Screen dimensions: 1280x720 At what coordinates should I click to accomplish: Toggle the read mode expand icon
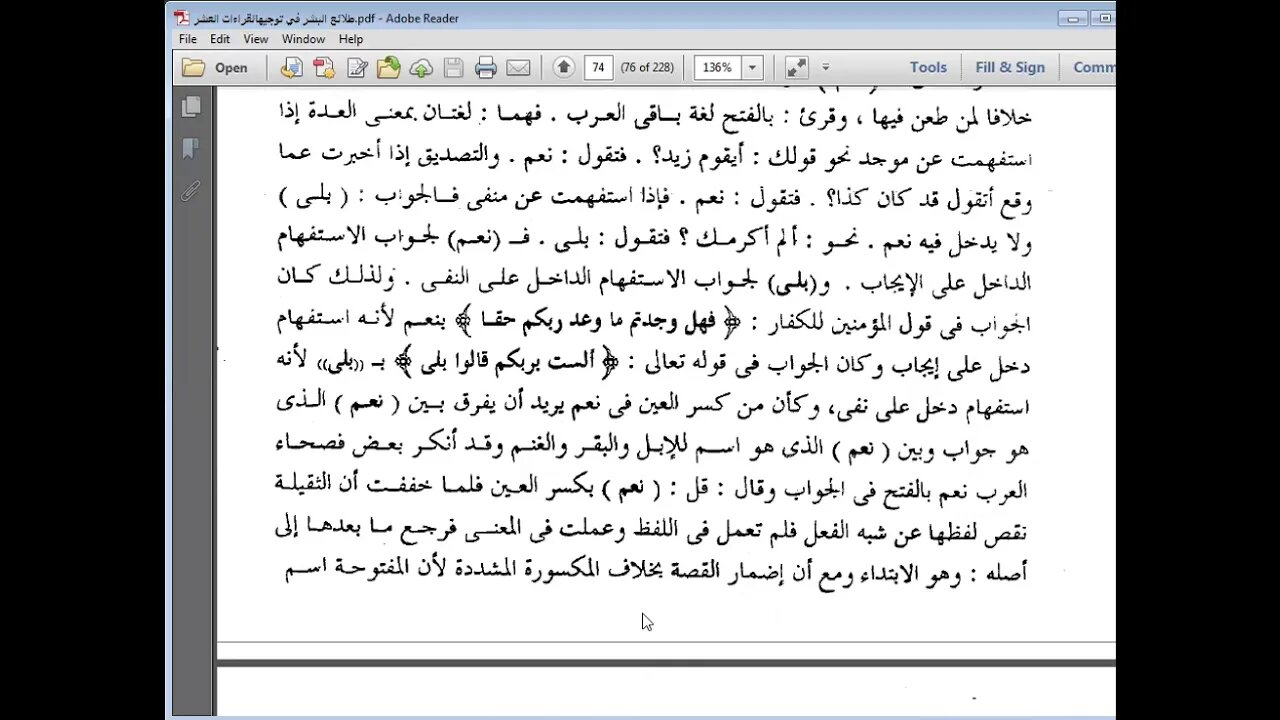[x=796, y=68]
